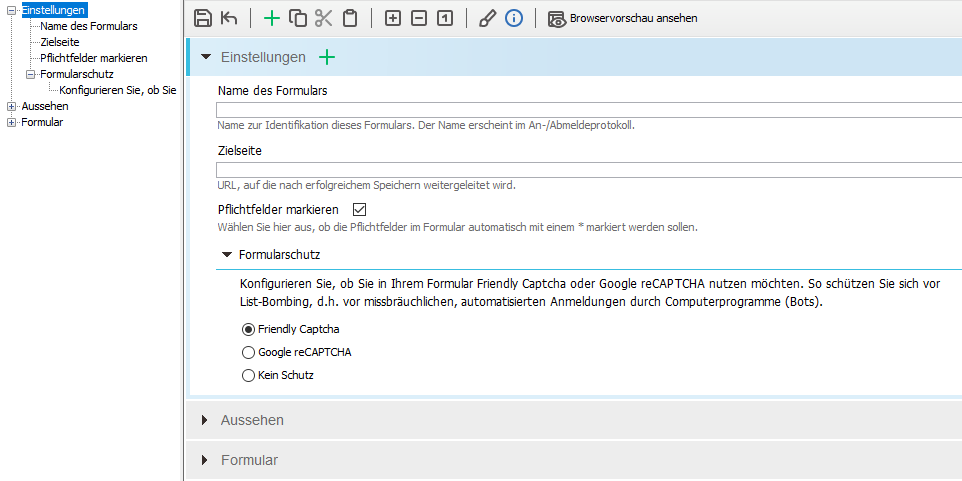Expand Aussehen node in tree

pos(11,106)
